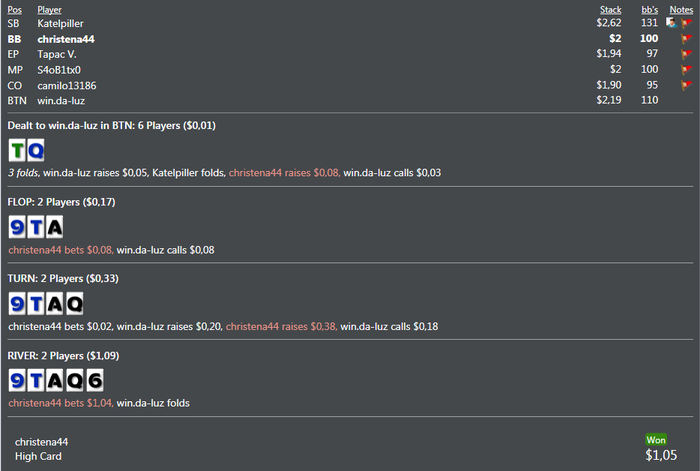This screenshot has height=471, width=700.
Task: Click the Queen card in the turn row
Action: click(x=74, y=303)
